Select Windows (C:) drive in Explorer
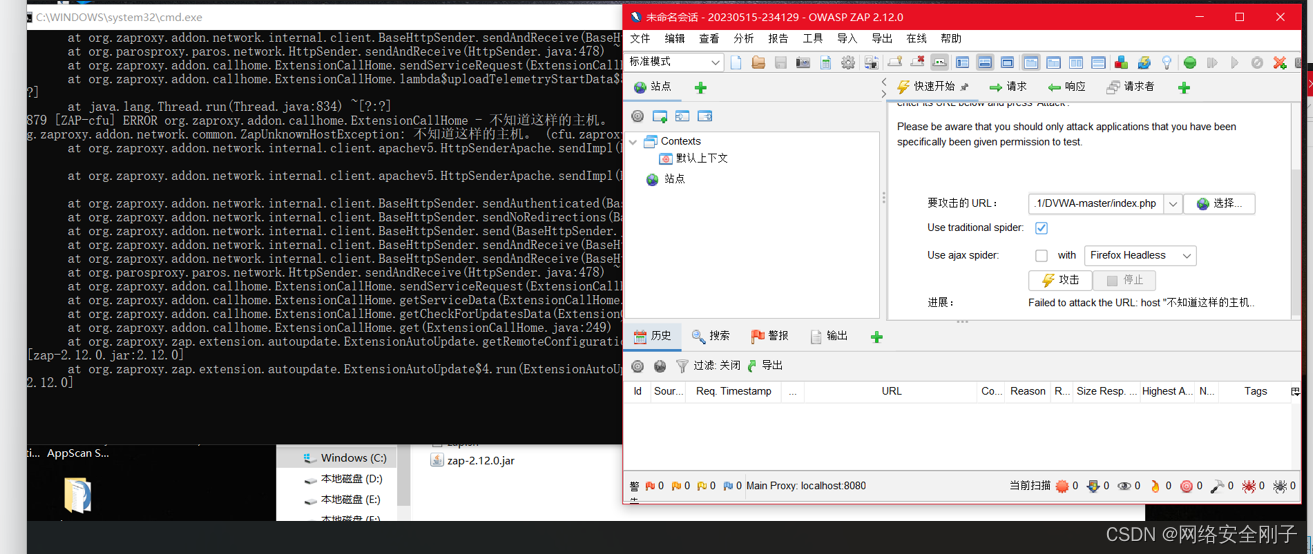This screenshot has height=554, width=1313. coord(344,458)
